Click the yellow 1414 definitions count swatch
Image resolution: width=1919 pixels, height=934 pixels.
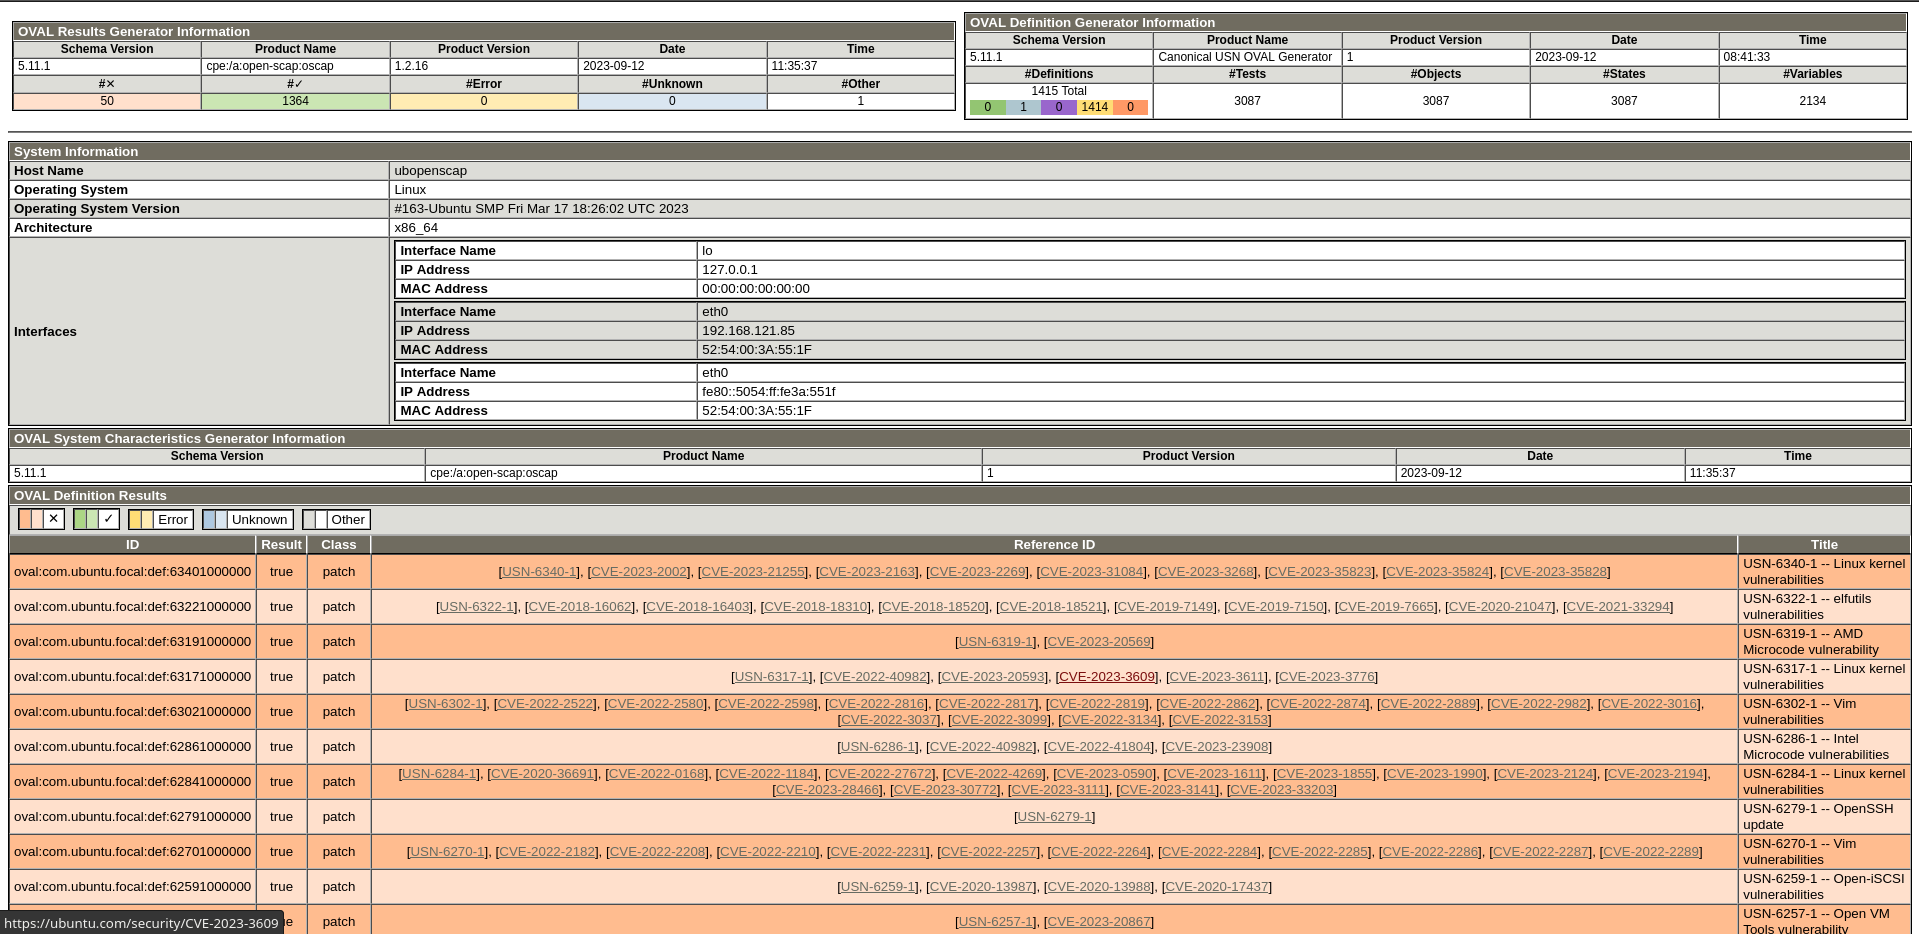[1094, 107]
